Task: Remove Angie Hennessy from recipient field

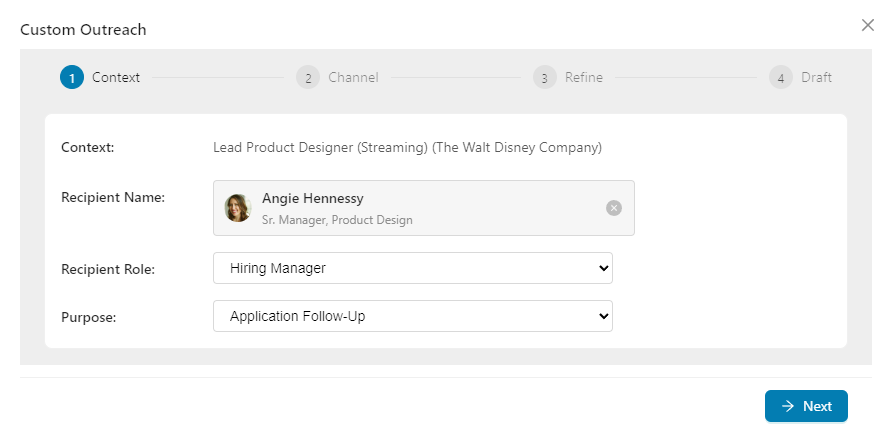Action: 614,208
